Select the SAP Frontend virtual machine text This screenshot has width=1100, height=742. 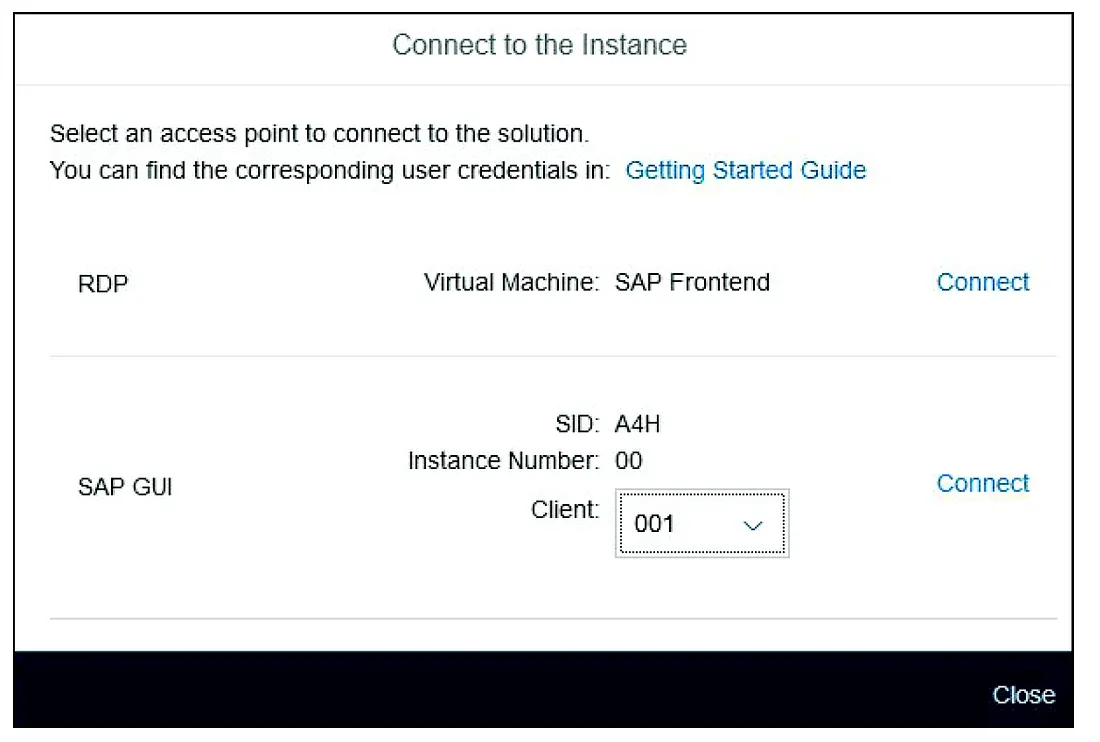click(x=692, y=282)
